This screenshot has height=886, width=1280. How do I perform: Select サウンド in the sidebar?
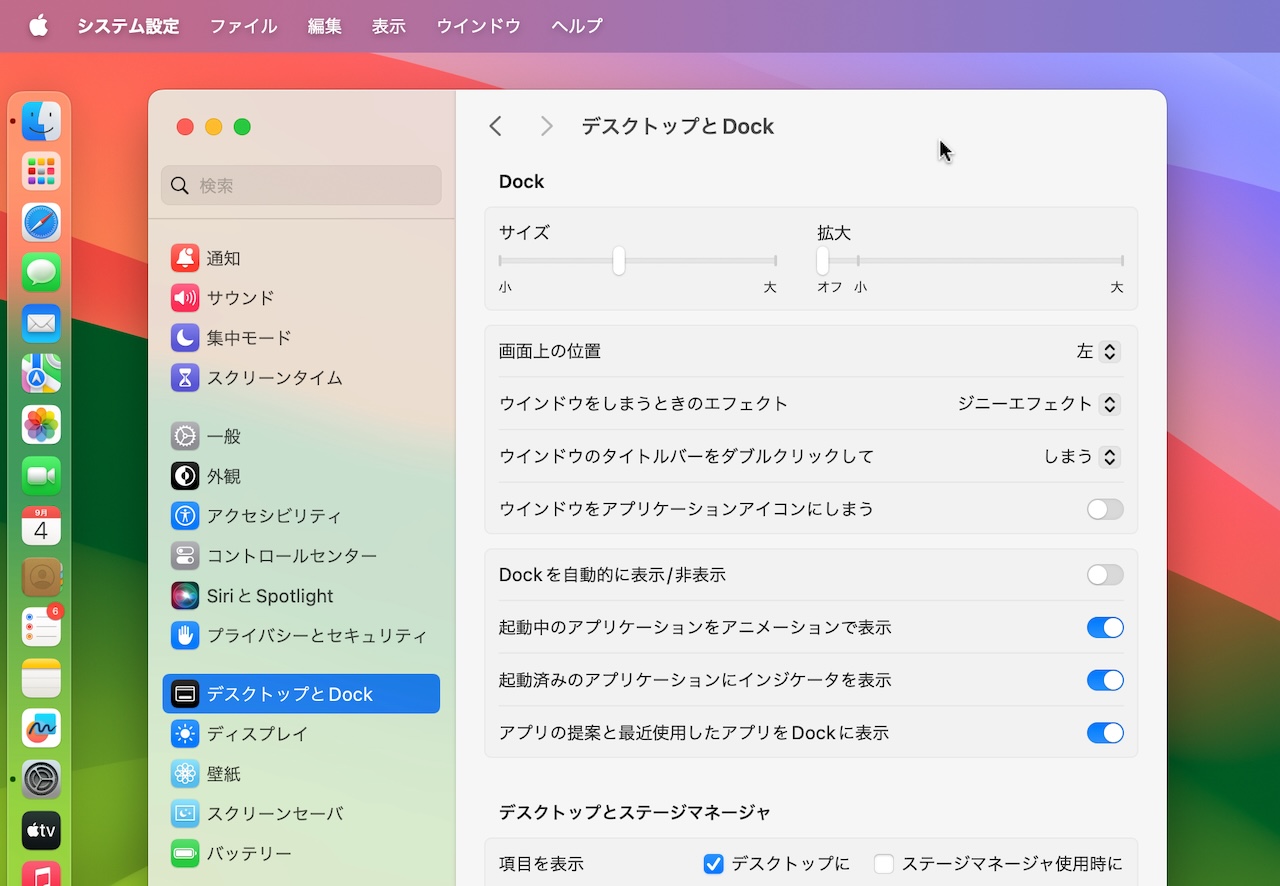[301, 298]
